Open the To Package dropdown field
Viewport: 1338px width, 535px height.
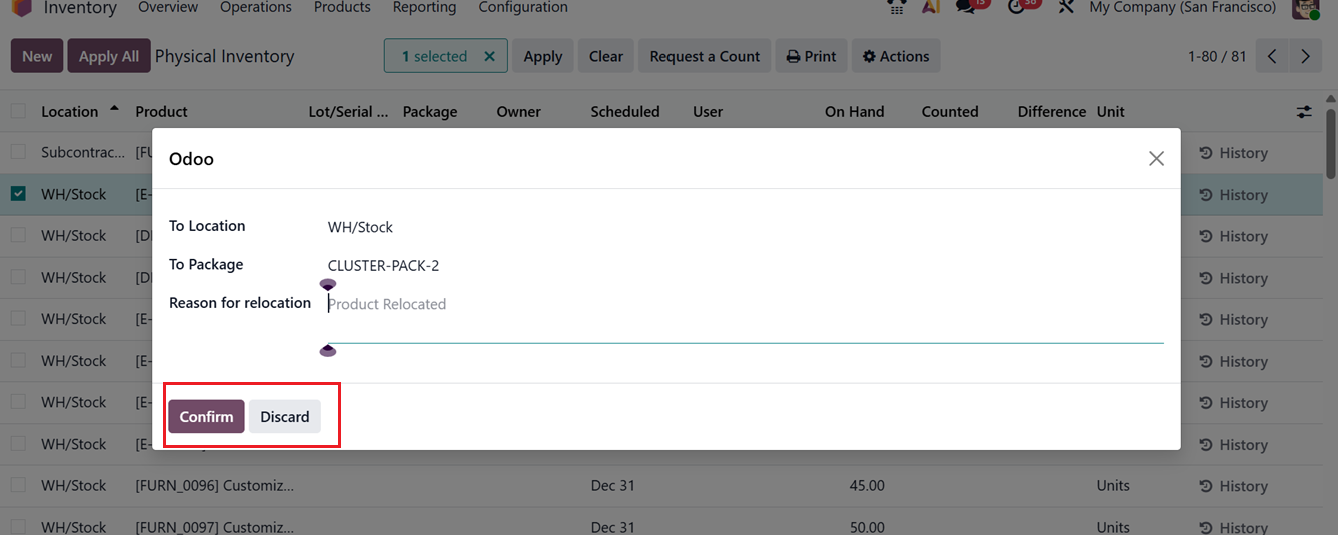point(740,265)
